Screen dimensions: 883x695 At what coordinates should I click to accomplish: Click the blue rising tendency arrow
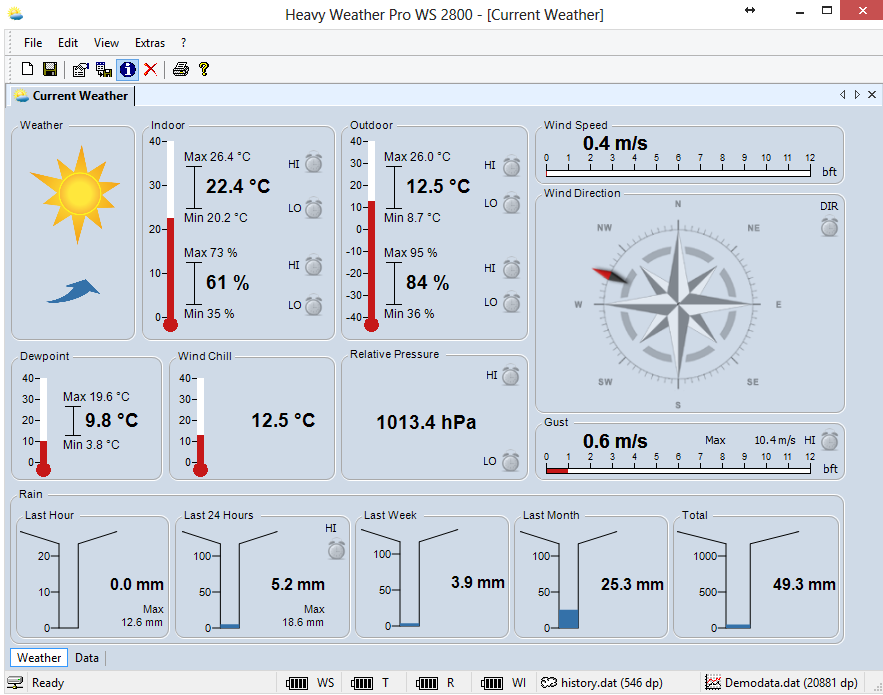pyautogui.click(x=73, y=291)
